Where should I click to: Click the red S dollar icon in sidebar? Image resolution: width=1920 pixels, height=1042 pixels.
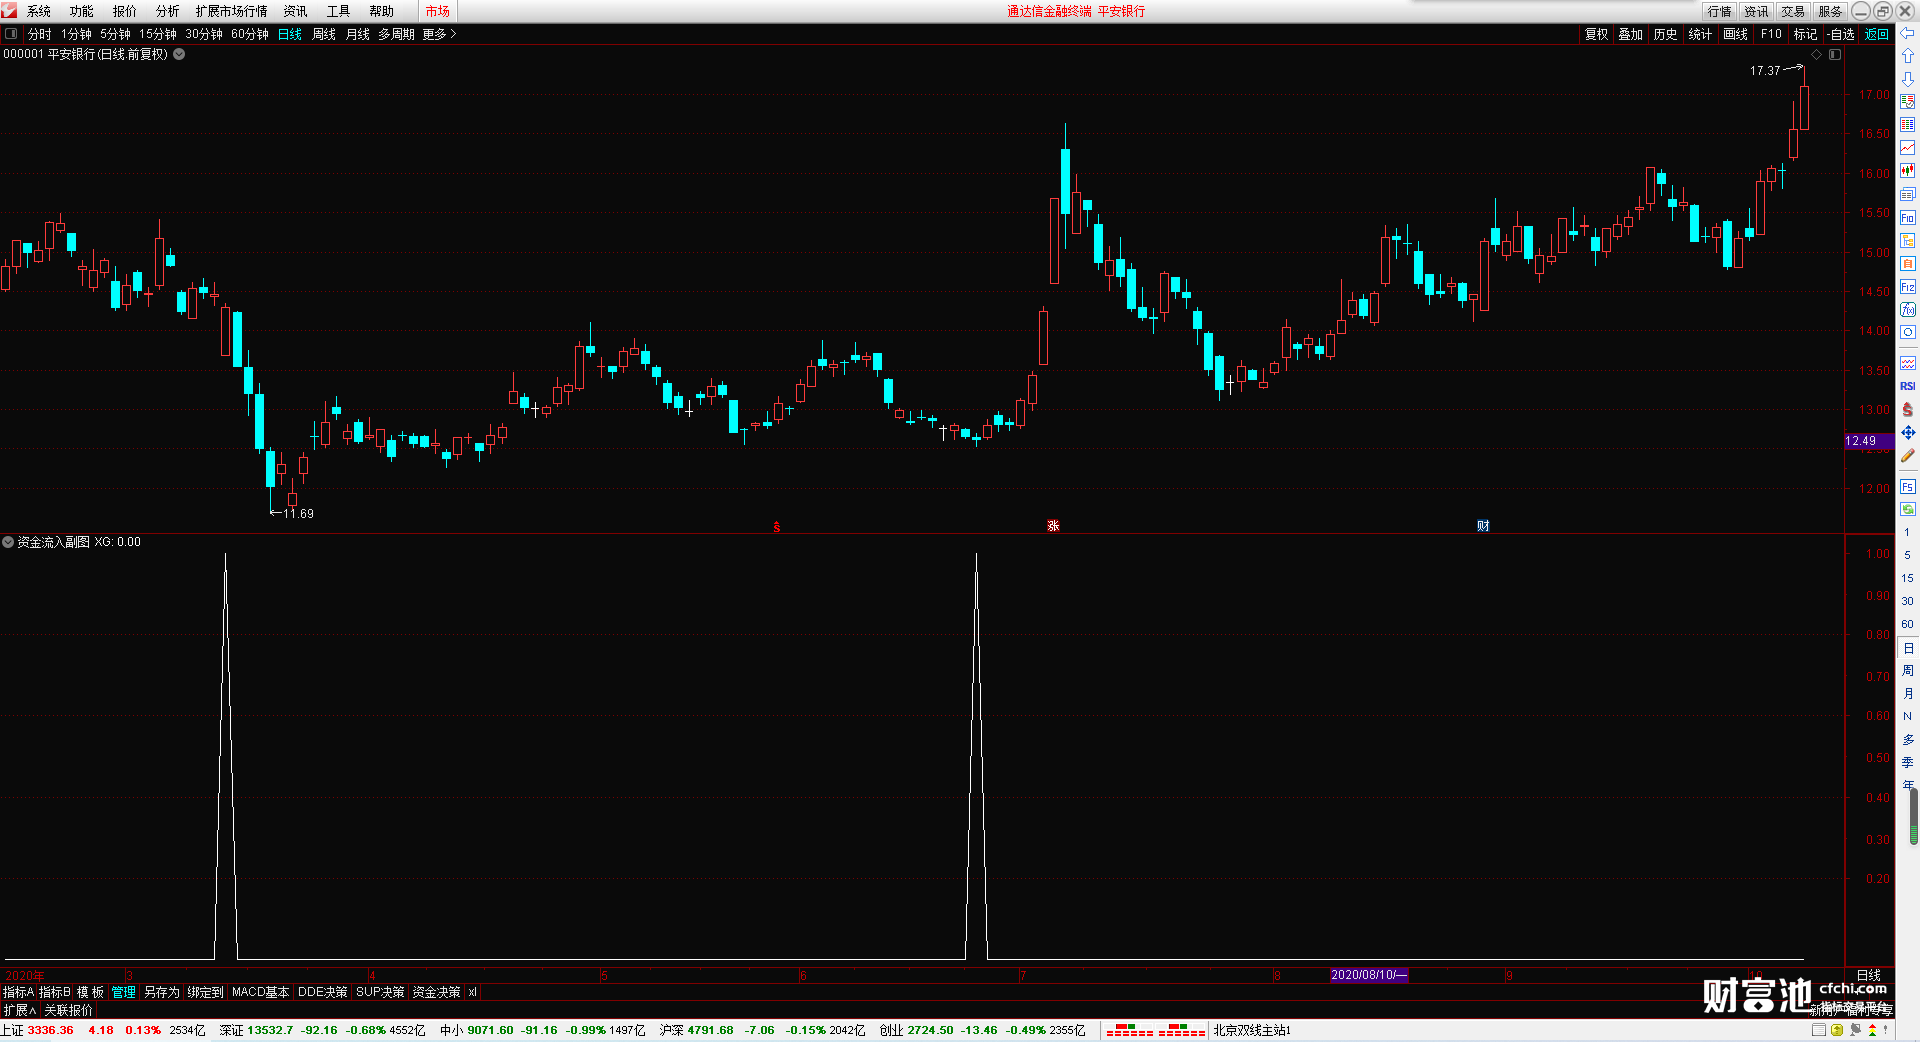[1907, 409]
